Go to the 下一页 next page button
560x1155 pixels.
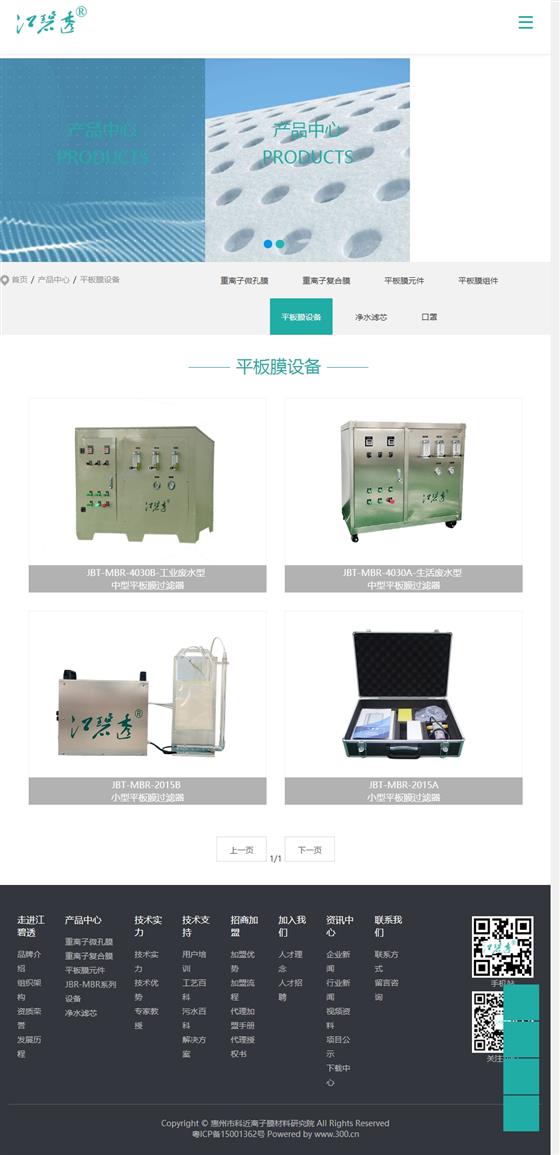309,849
